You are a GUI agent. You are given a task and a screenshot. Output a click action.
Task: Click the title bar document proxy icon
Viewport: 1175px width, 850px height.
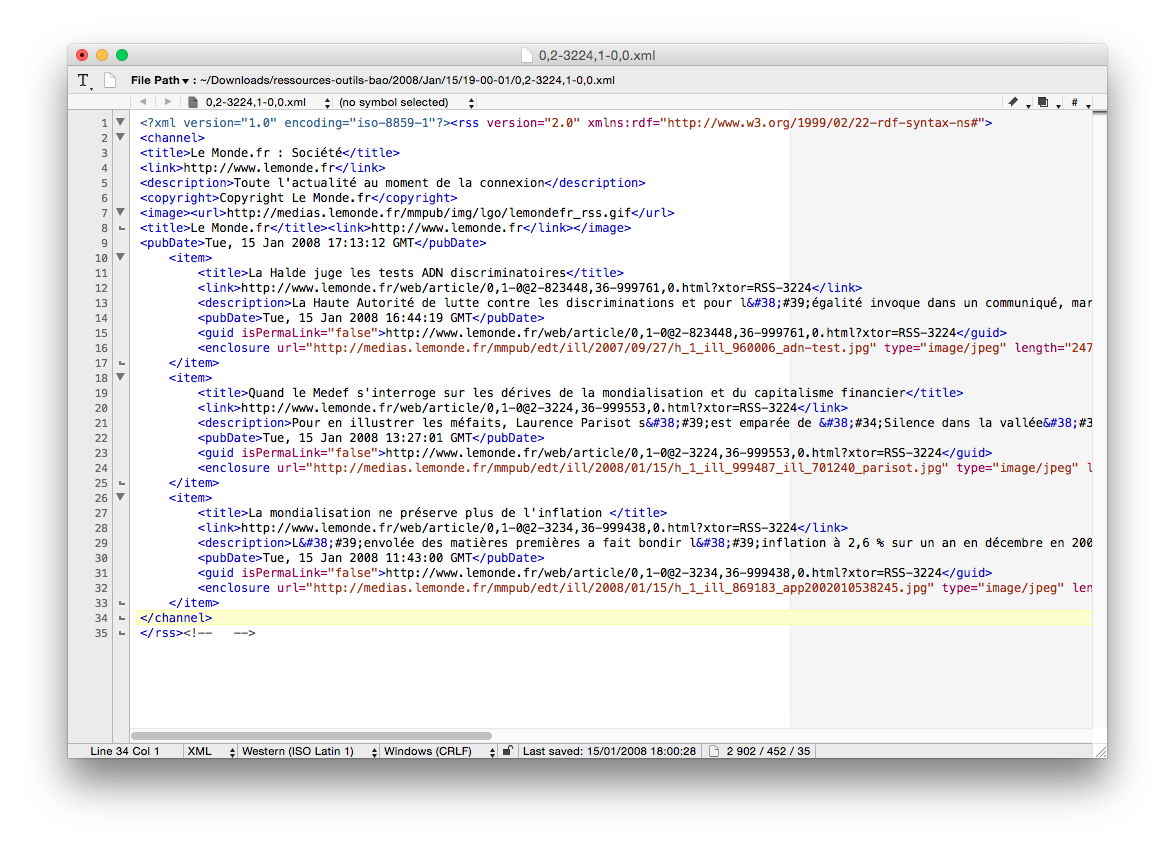527,55
